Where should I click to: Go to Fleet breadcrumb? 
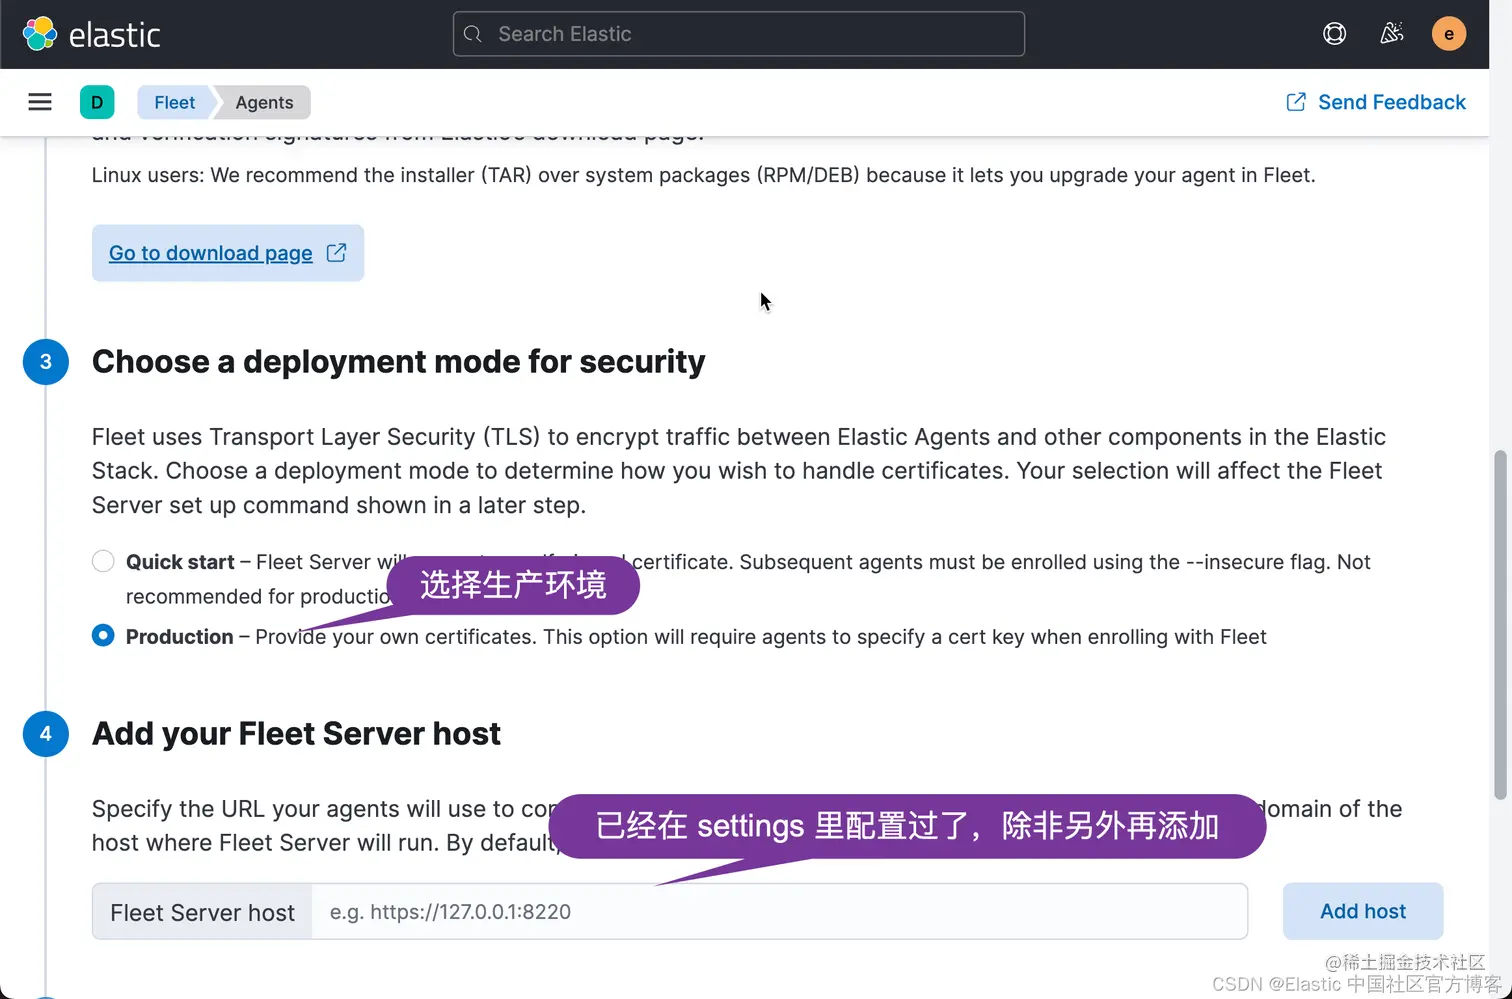point(175,102)
